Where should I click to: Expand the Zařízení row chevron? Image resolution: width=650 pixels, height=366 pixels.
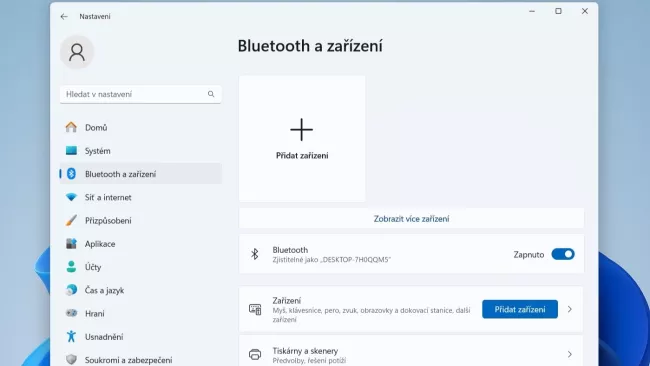click(x=570, y=309)
